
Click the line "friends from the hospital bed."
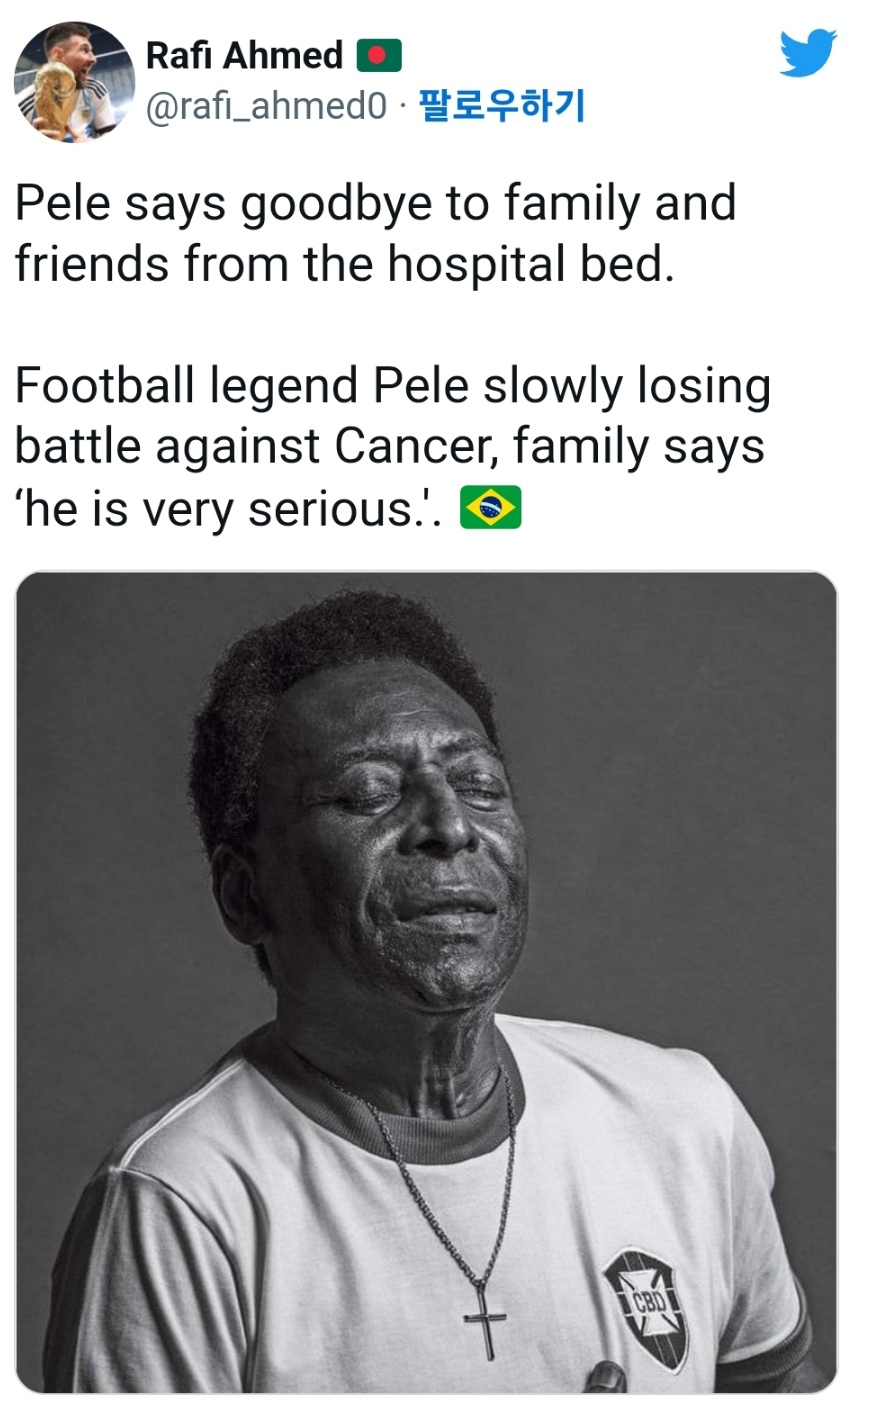tap(344, 264)
